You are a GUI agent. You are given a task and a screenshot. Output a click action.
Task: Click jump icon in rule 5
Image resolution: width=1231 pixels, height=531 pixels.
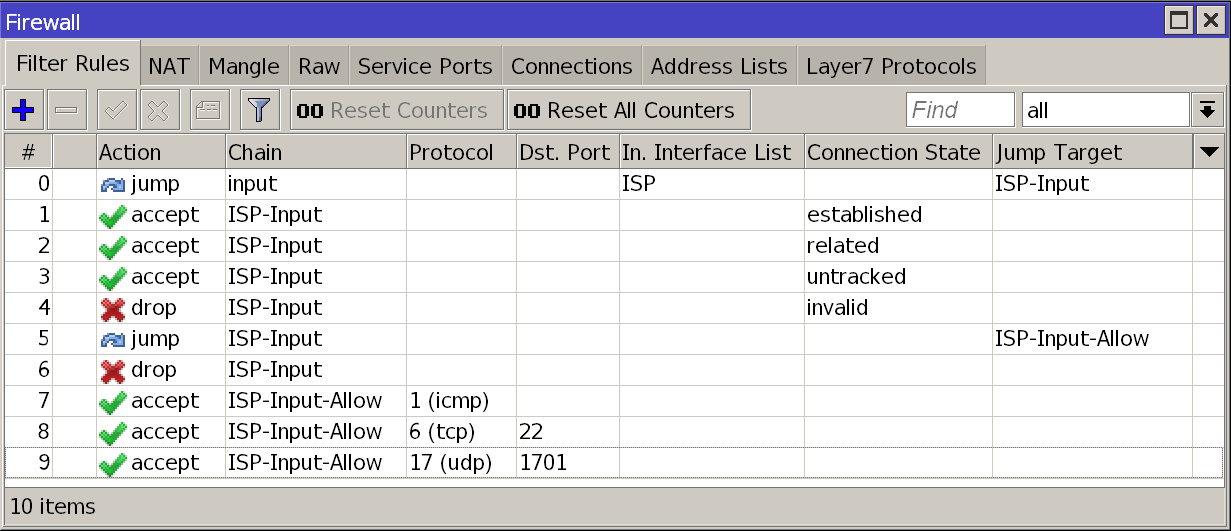(114, 340)
